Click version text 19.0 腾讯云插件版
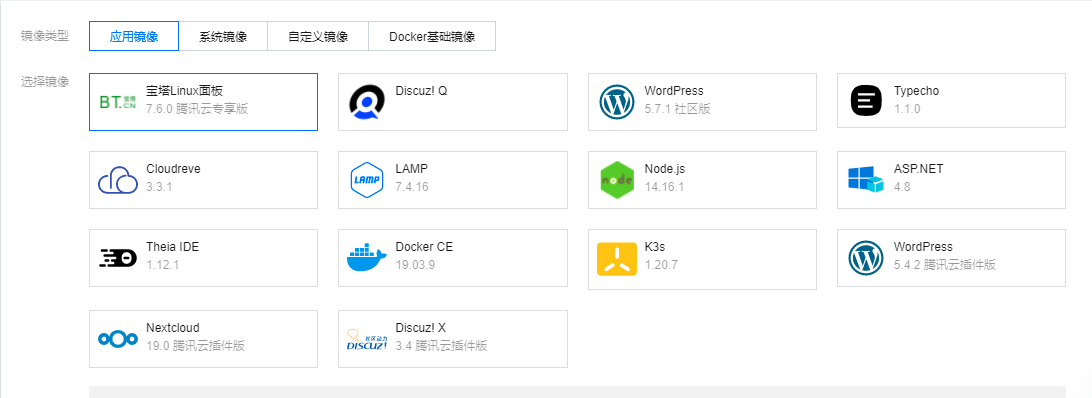 (x=196, y=346)
